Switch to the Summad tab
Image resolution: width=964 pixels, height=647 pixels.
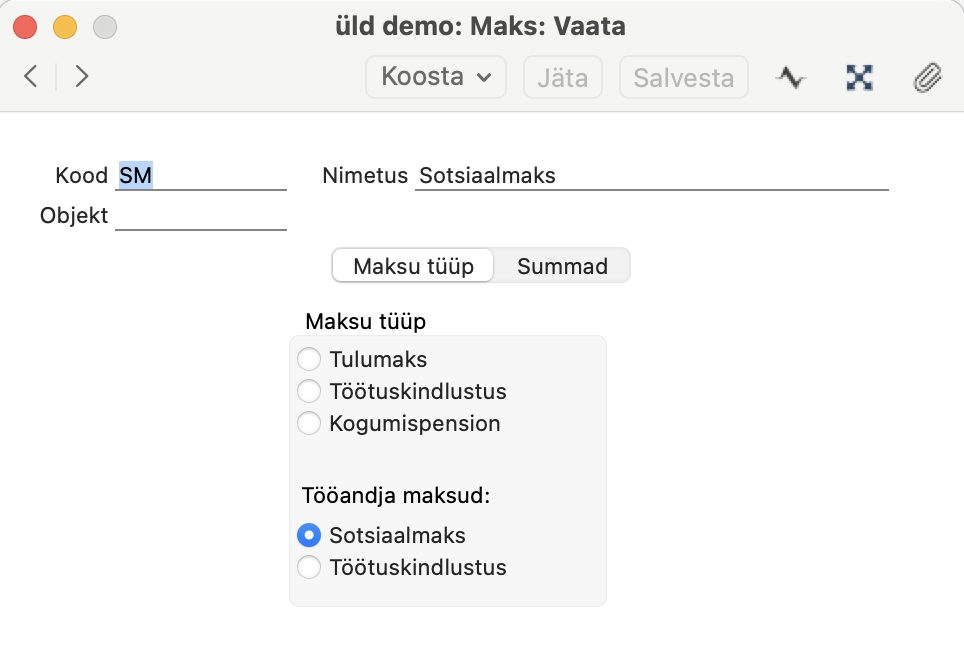(x=562, y=266)
